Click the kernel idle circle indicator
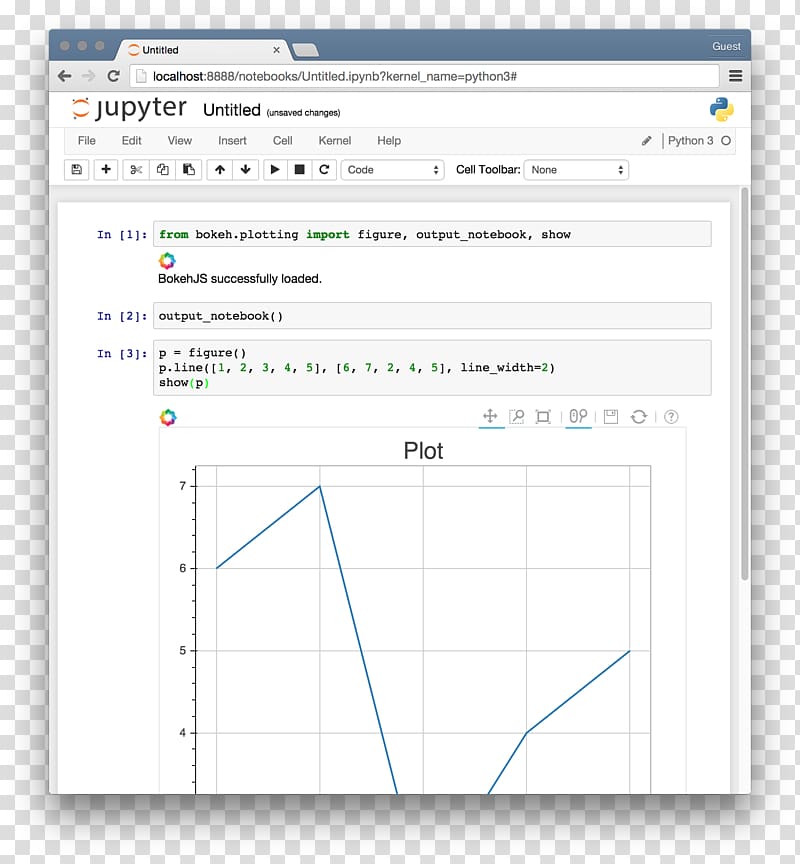800x864 pixels. [726, 141]
